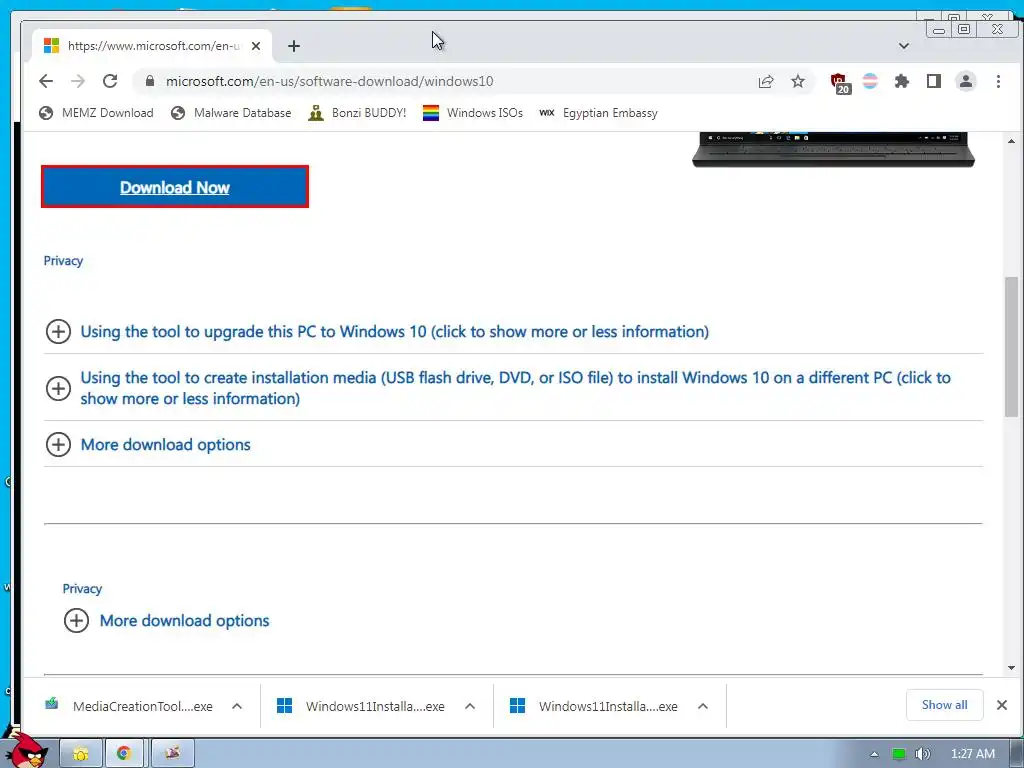Open the Bonzi BUDDY! bookmark

pos(357,113)
